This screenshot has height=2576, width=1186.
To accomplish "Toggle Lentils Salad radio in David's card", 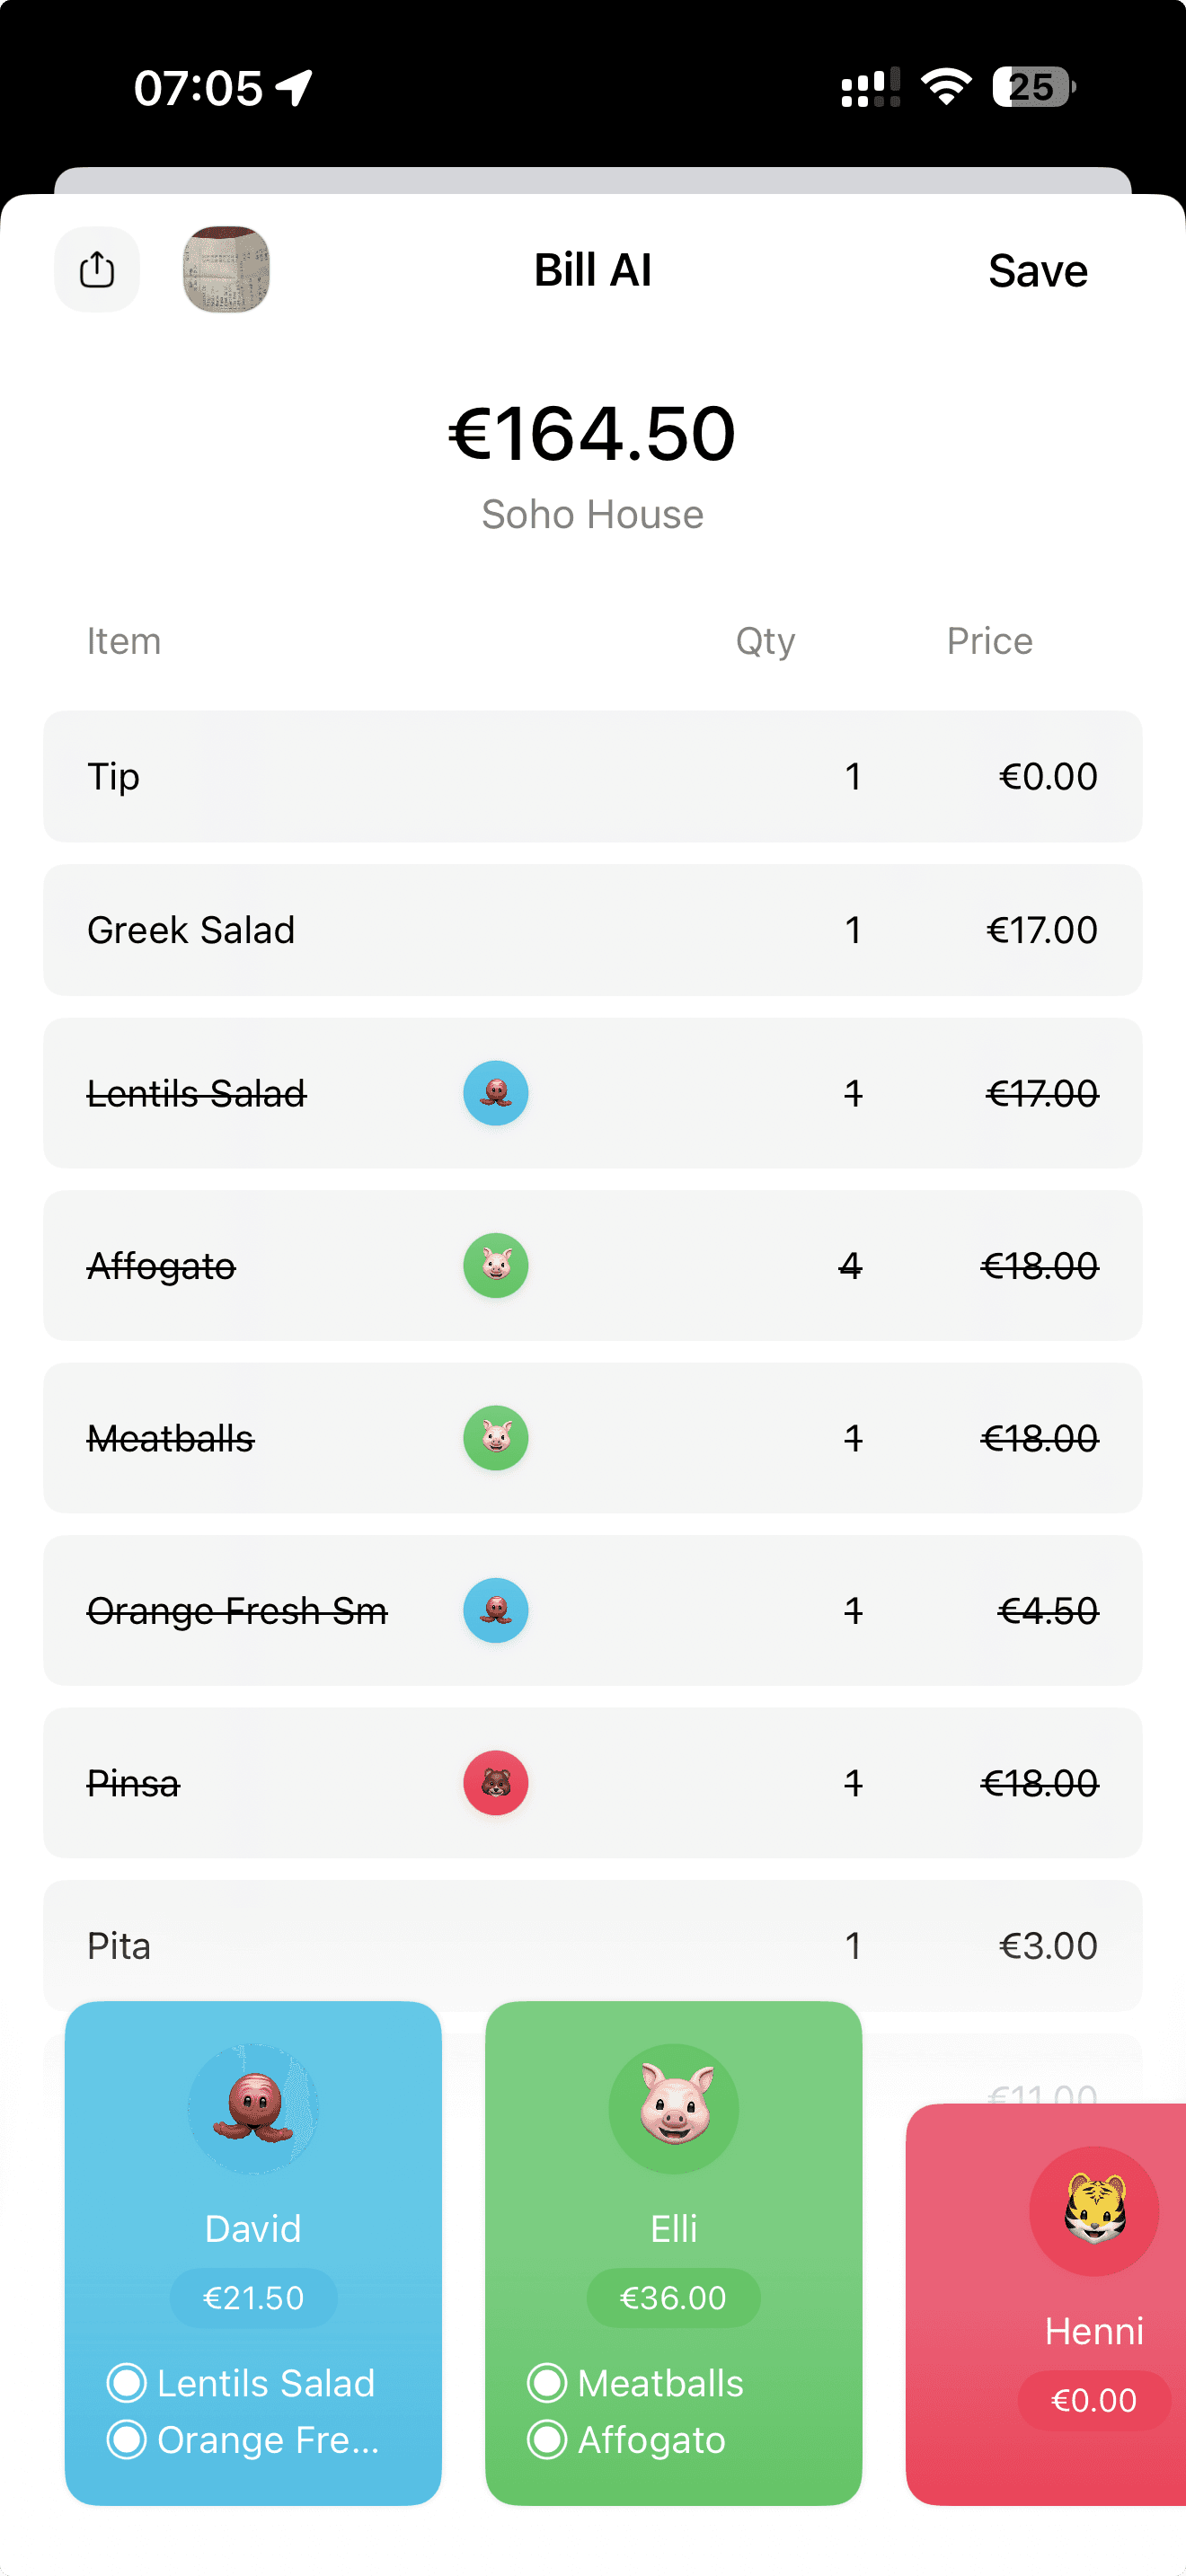I will click(127, 2383).
